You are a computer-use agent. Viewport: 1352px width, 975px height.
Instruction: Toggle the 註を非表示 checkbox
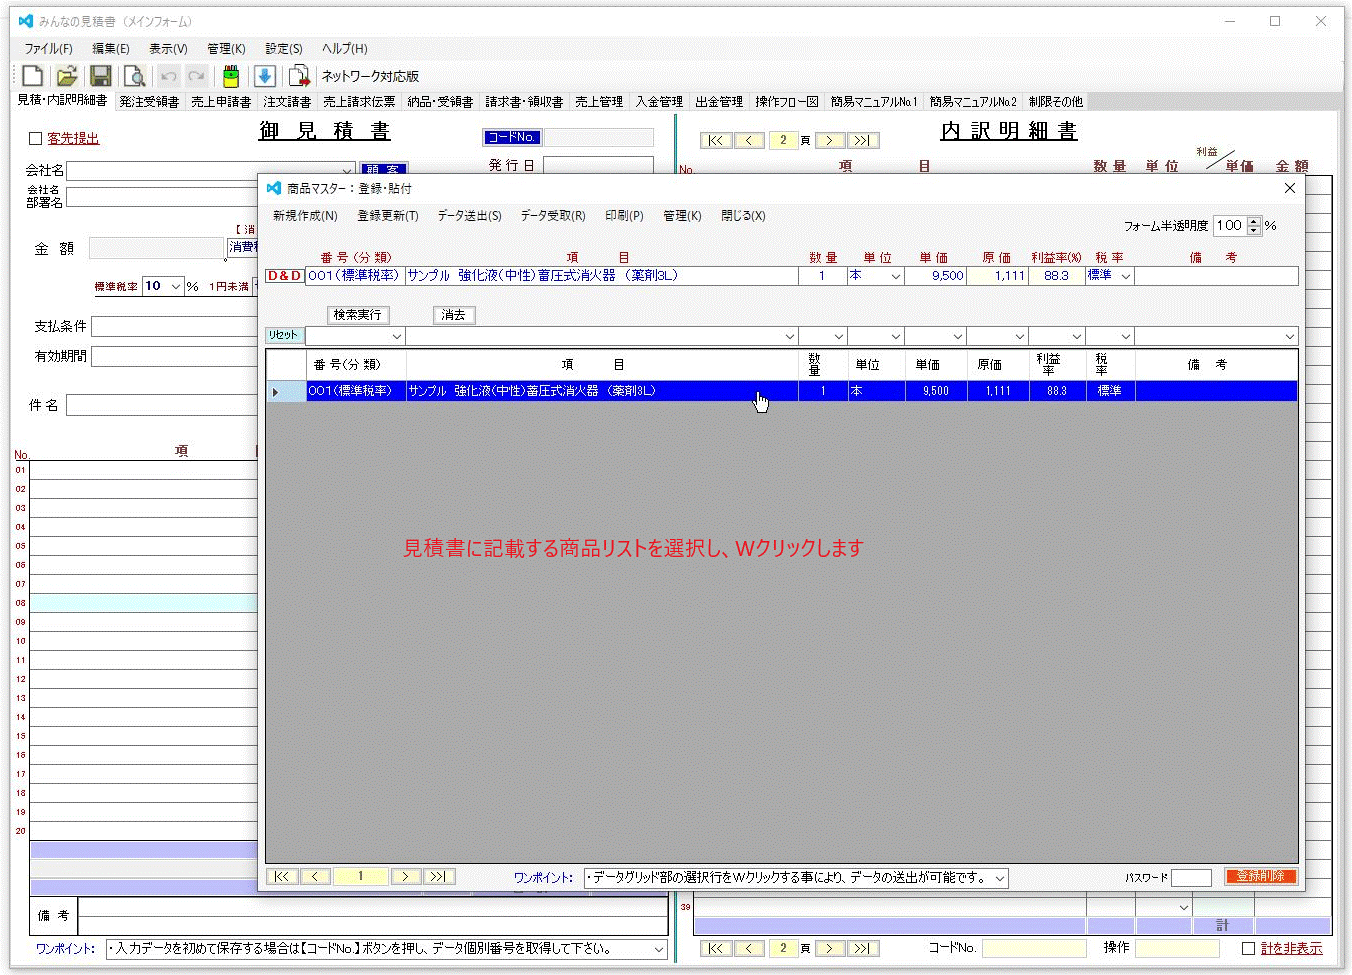(x=1248, y=948)
